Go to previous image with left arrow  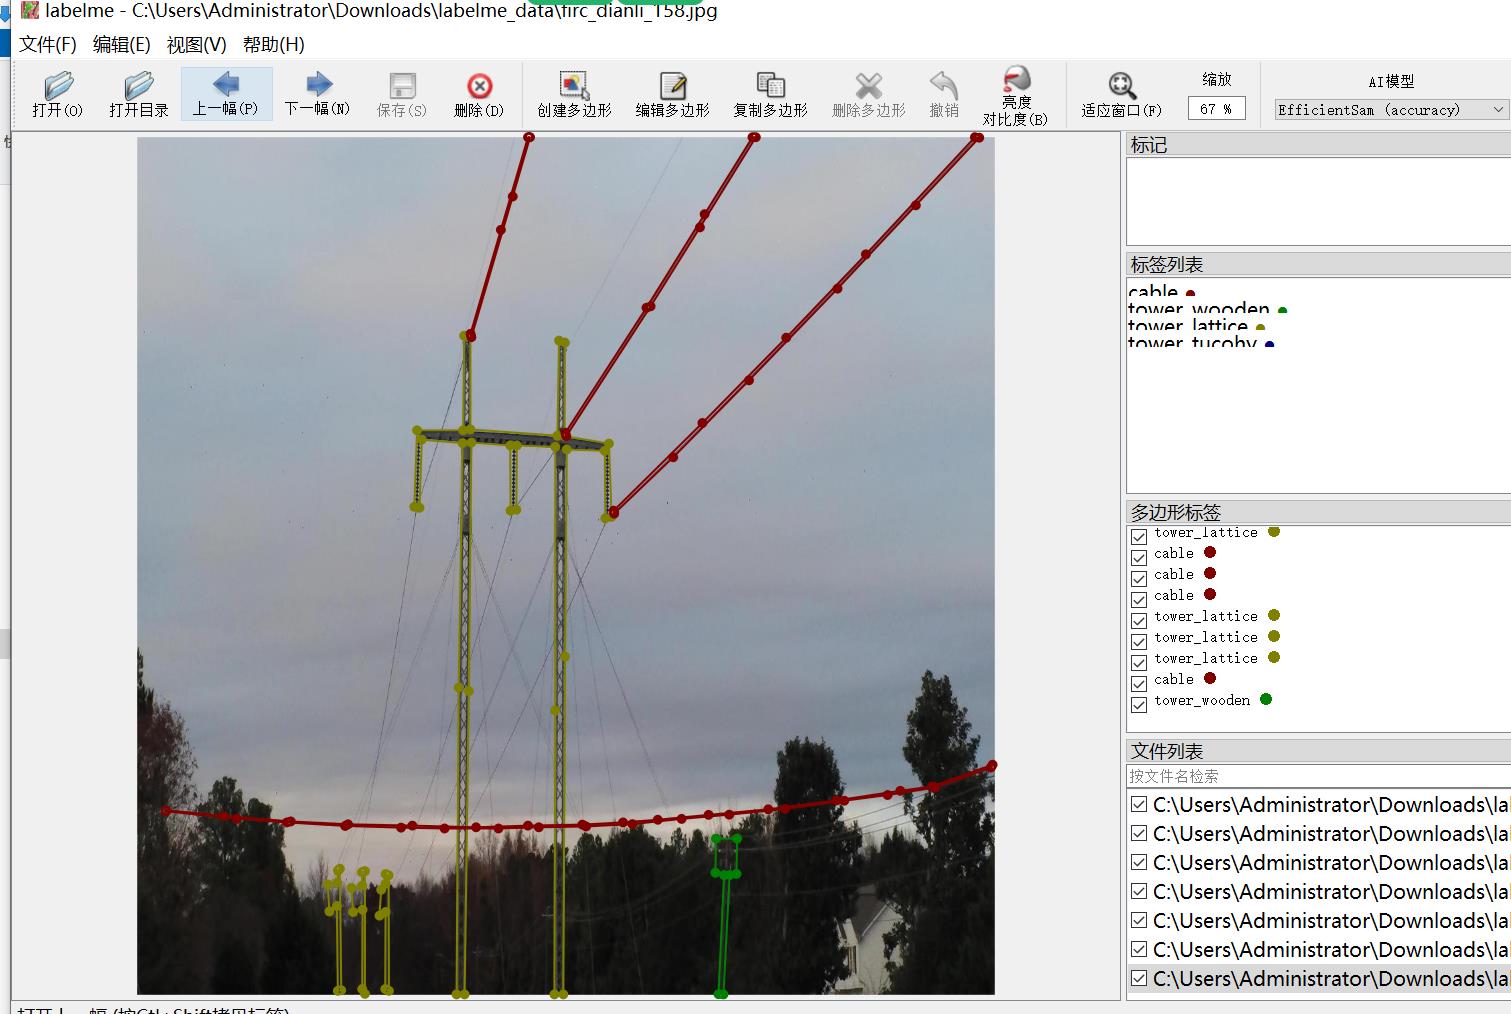(x=226, y=85)
